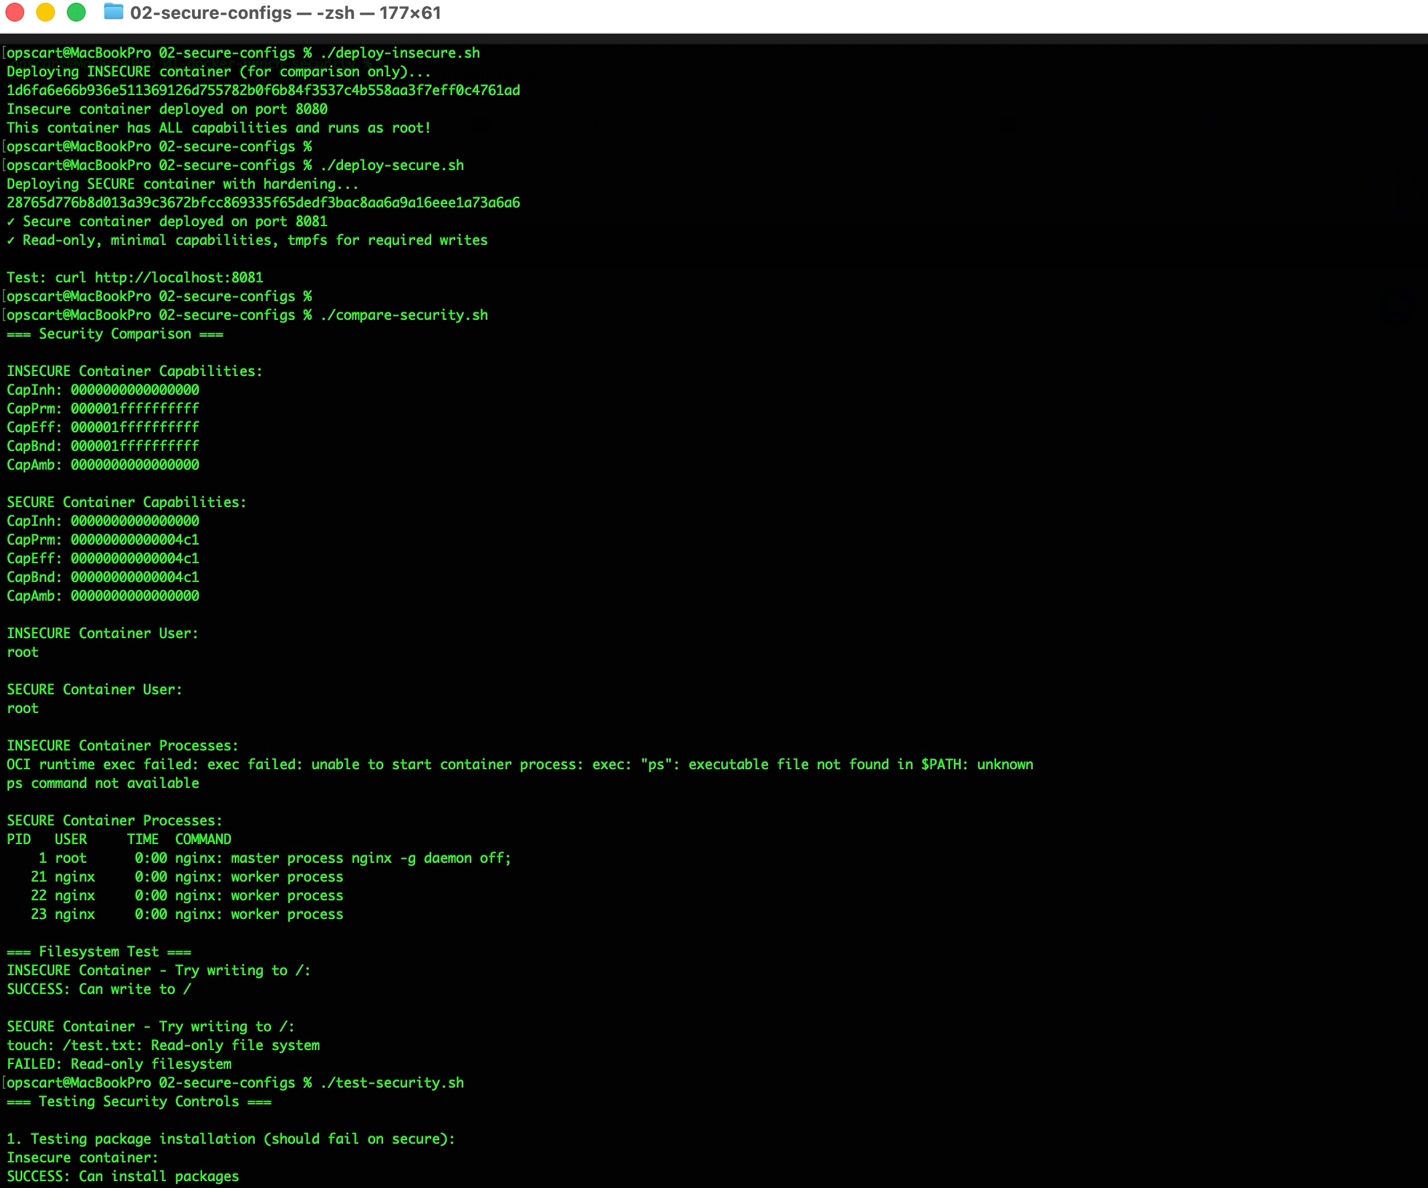Viewport: 1428px width, 1188px height.
Task: Click 'Insecure container deployed on port 8080'
Action: 167,109
